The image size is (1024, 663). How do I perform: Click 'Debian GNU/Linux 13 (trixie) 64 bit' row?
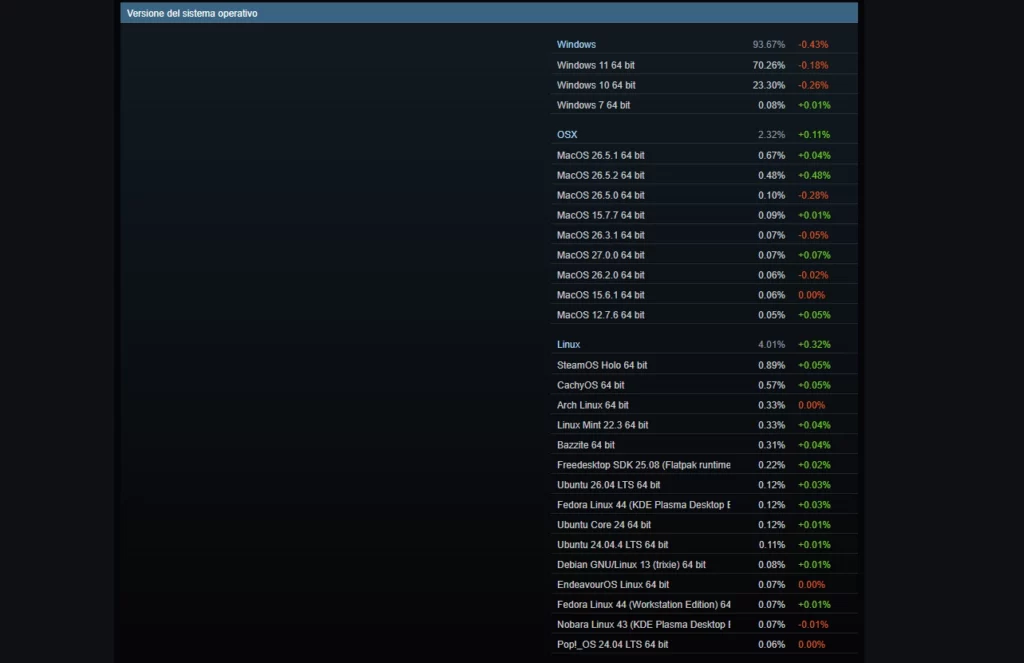[704, 564]
